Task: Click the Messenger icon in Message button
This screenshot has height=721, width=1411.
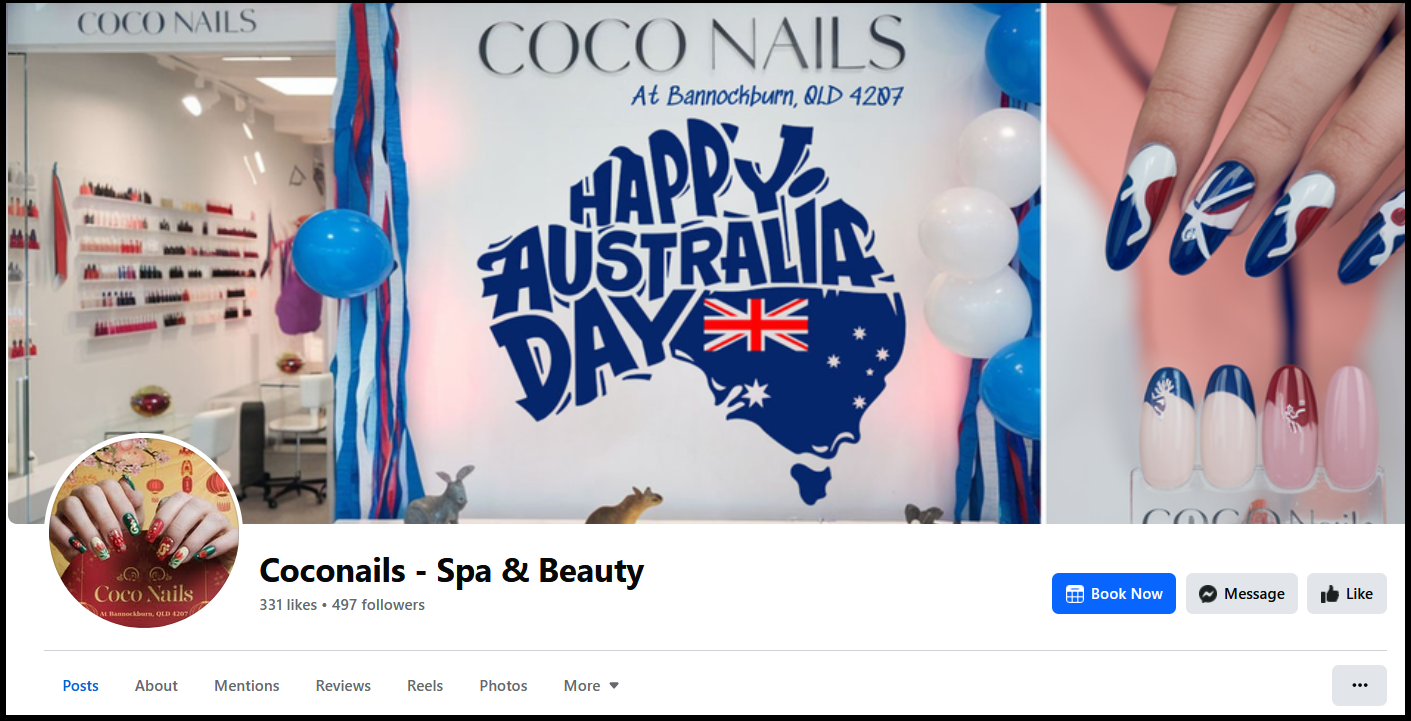Action: (x=1208, y=594)
